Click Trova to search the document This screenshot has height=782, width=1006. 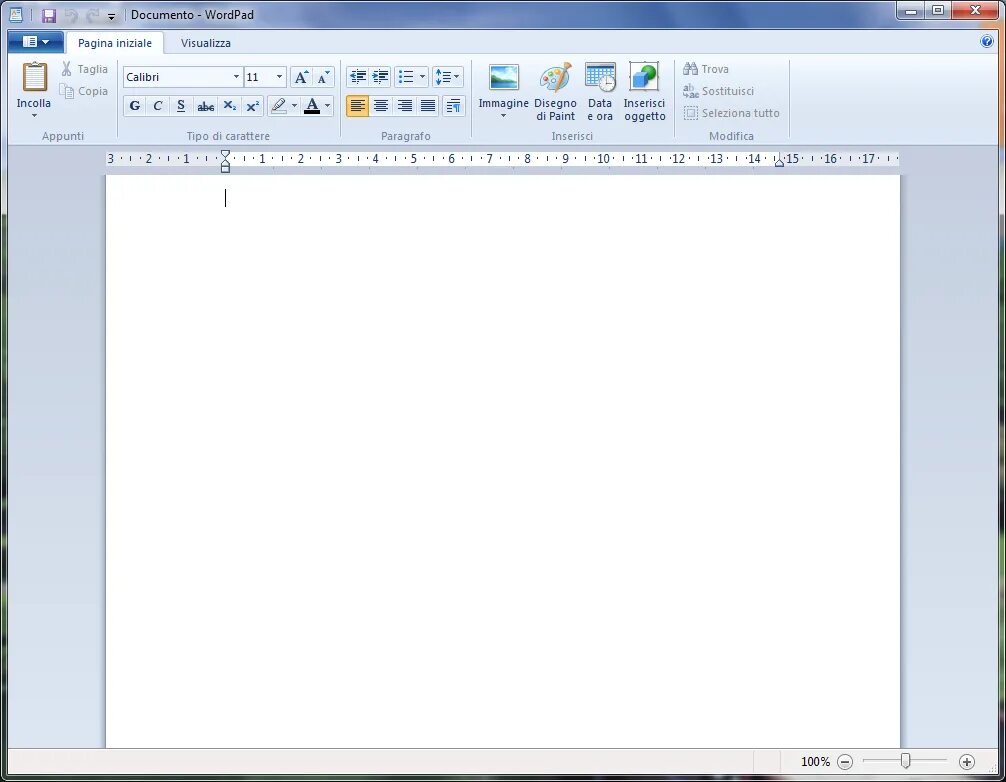(x=706, y=69)
